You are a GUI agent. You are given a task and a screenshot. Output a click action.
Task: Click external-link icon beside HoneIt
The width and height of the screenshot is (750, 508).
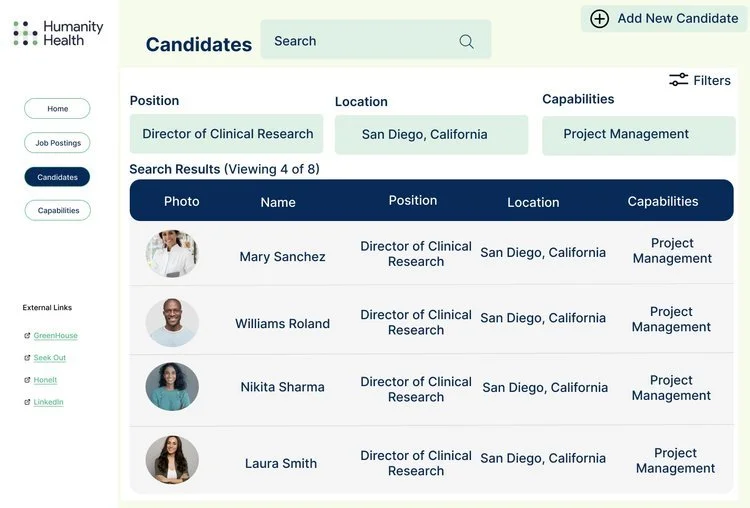[x=27, y=380]
